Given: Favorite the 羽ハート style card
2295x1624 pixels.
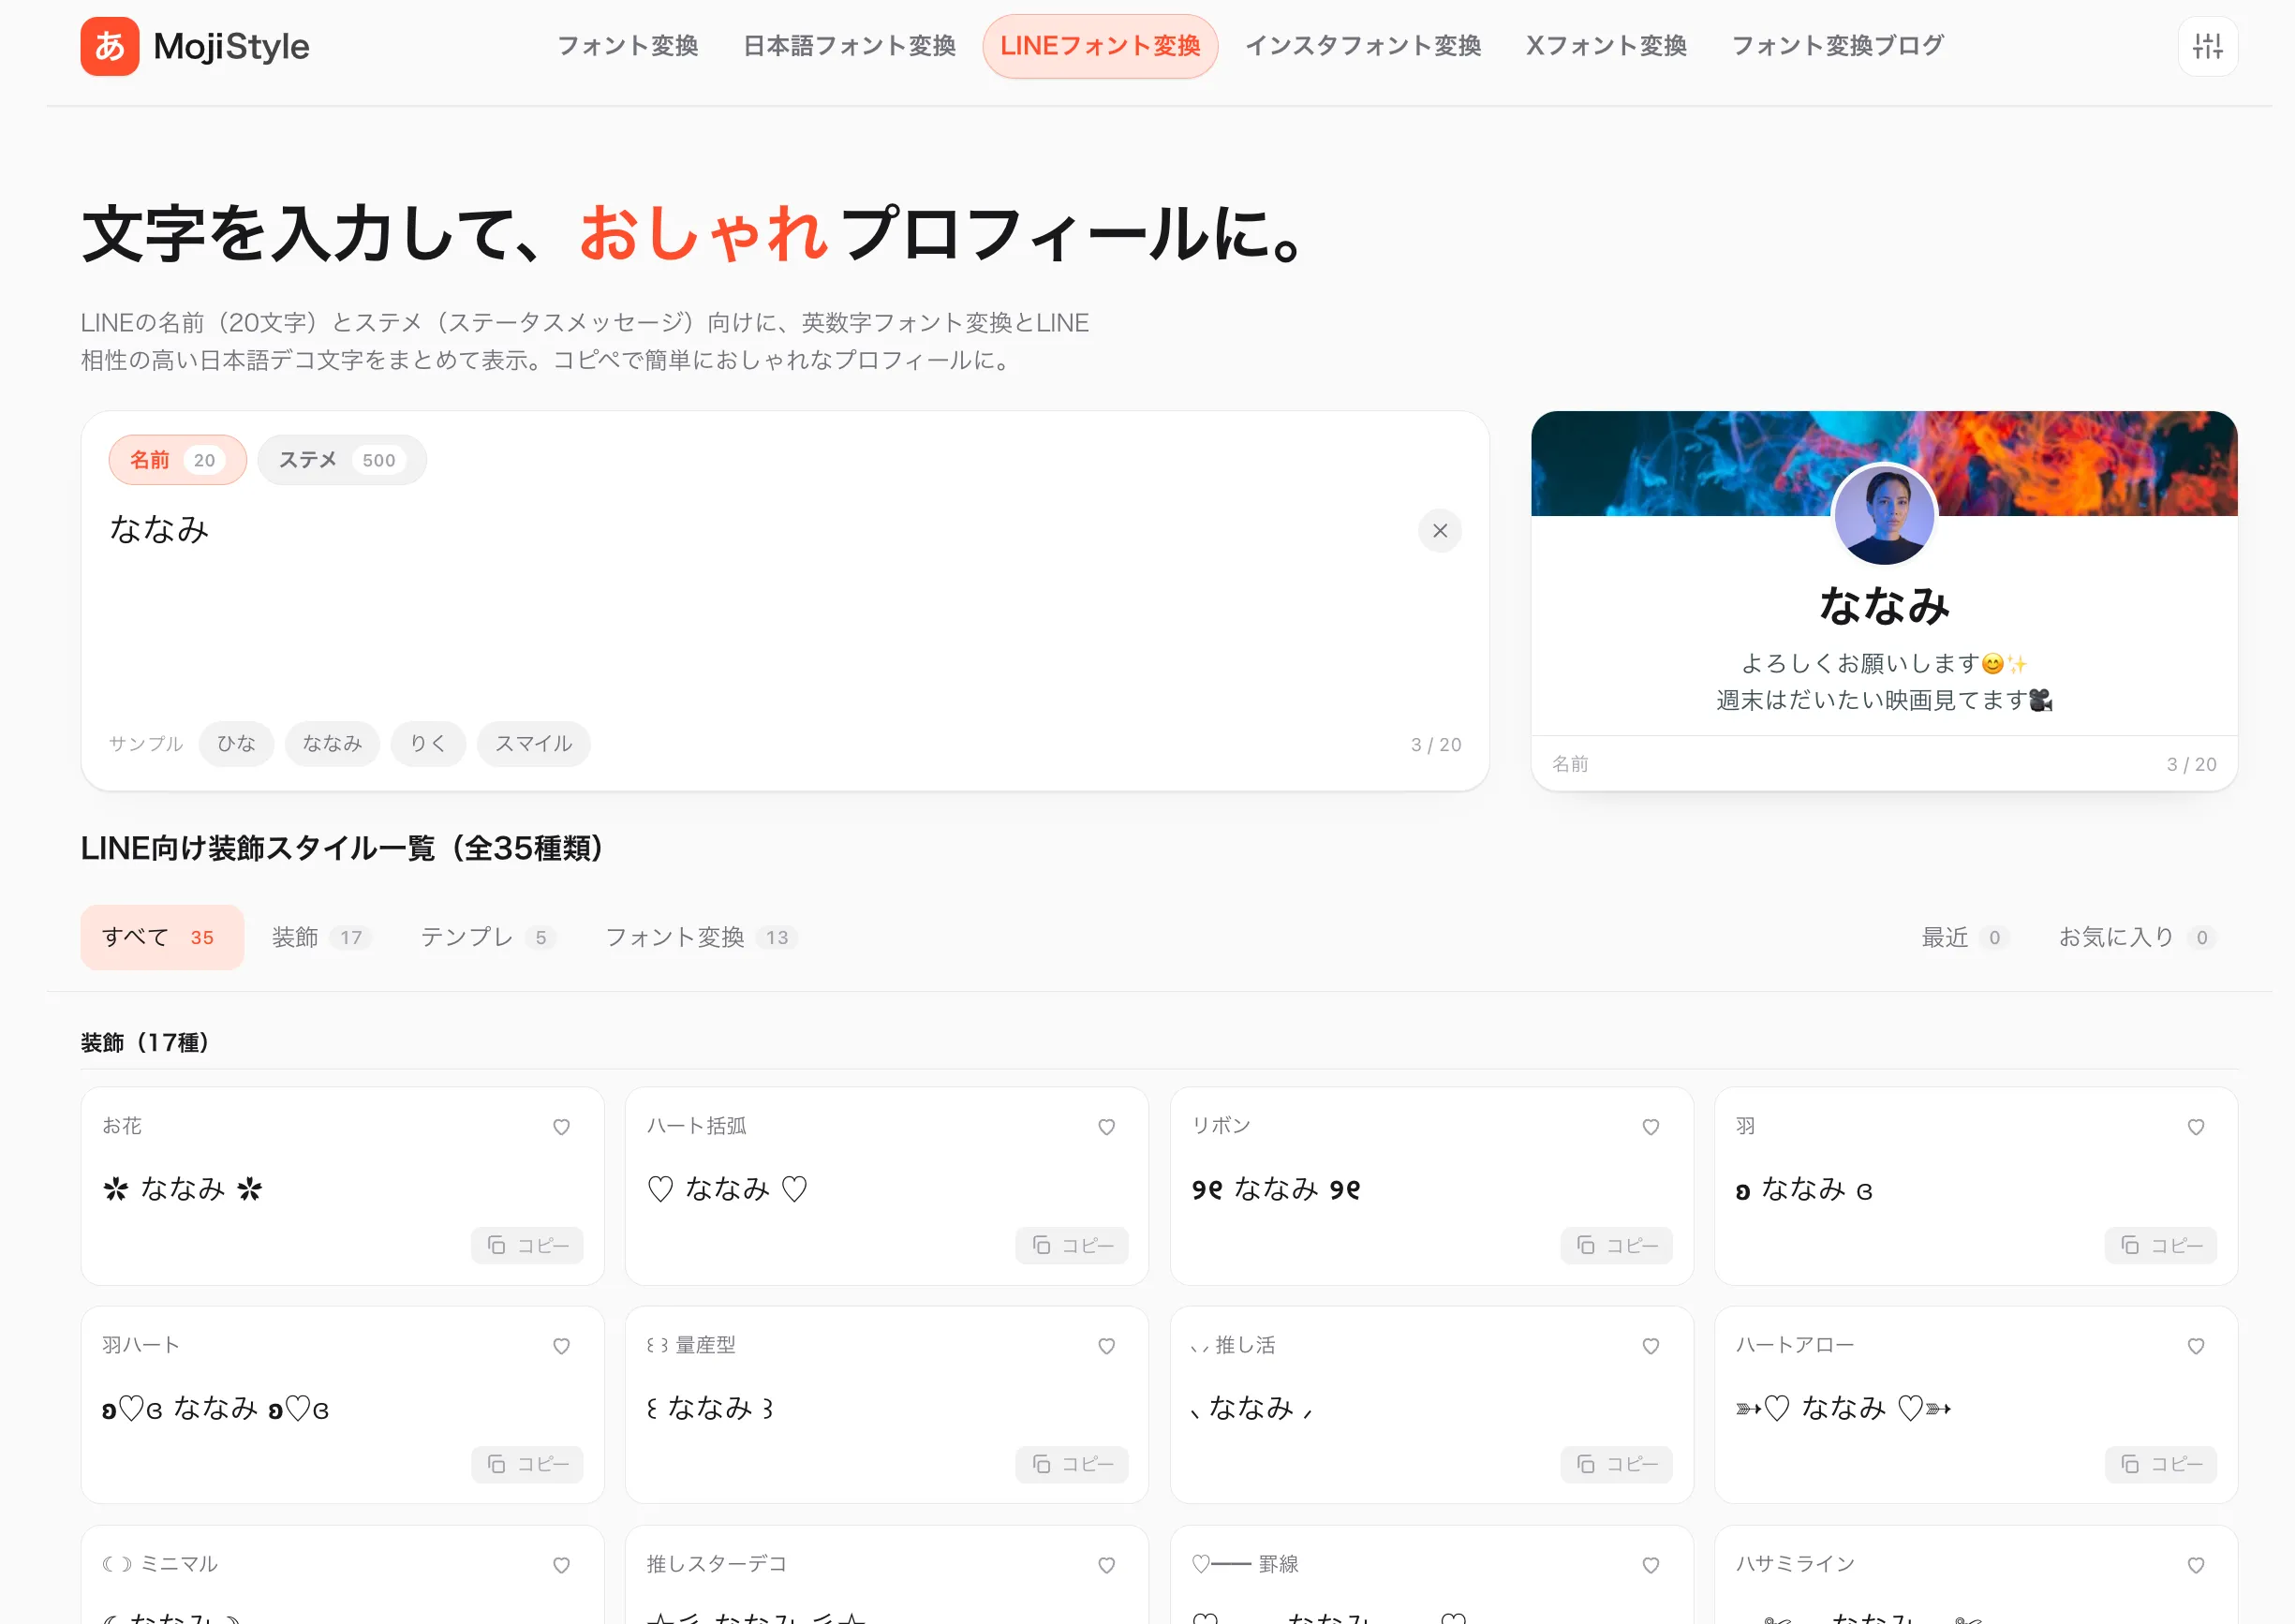Looking at the screenshot, I should click(x=561, y=1345).
